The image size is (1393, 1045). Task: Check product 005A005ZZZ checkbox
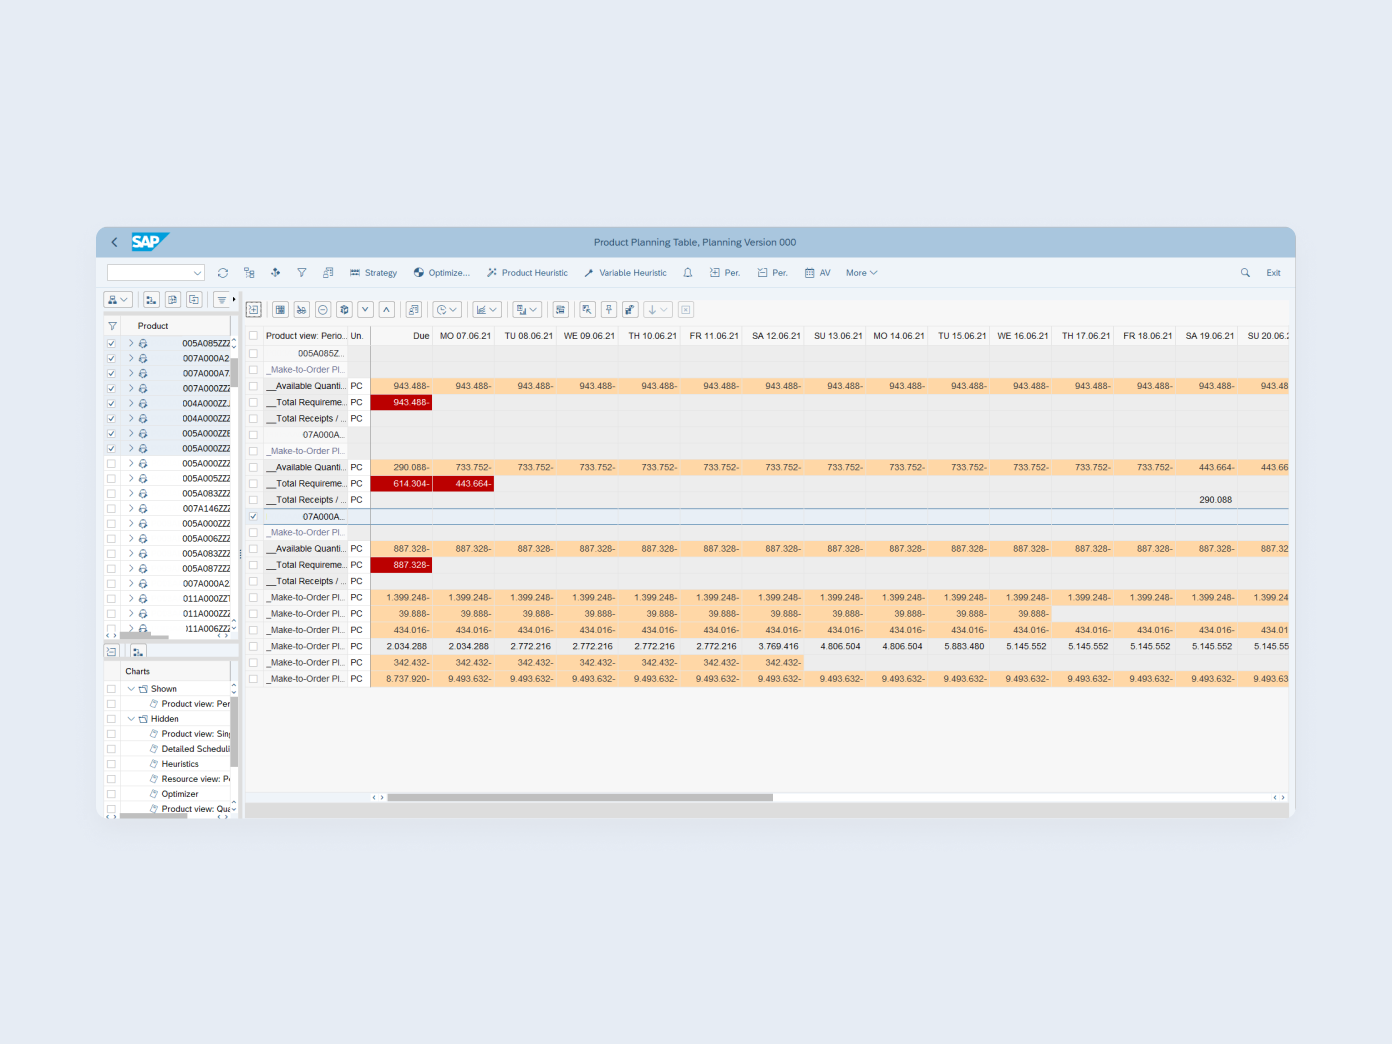111,478
